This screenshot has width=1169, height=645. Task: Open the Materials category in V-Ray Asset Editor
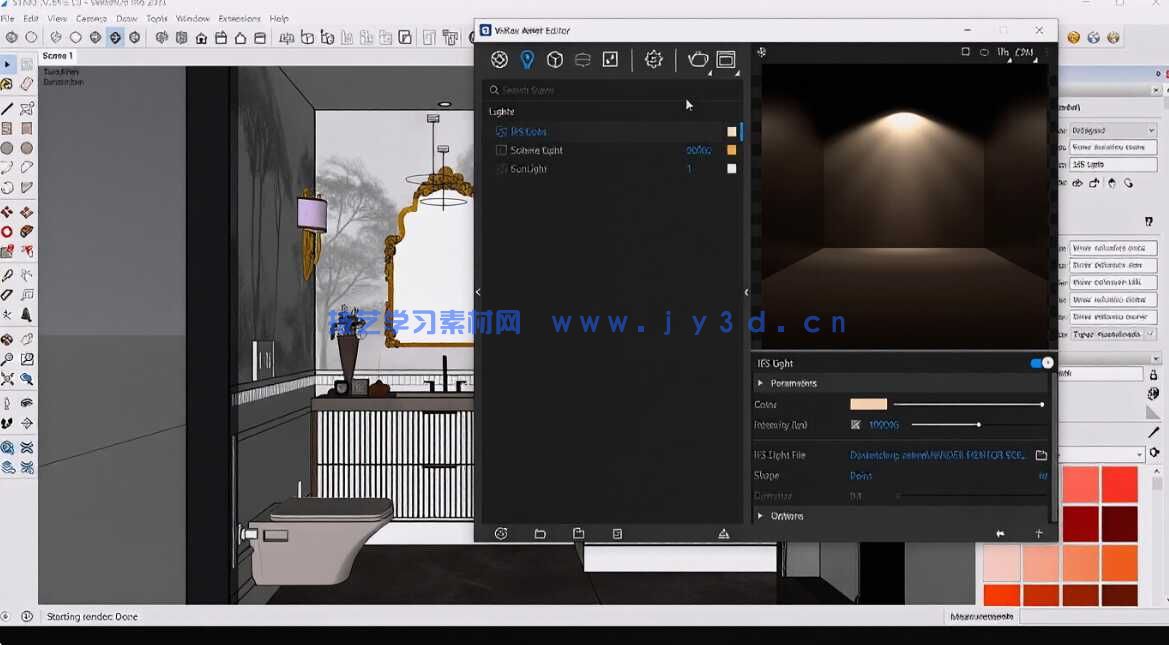(499, 59)
